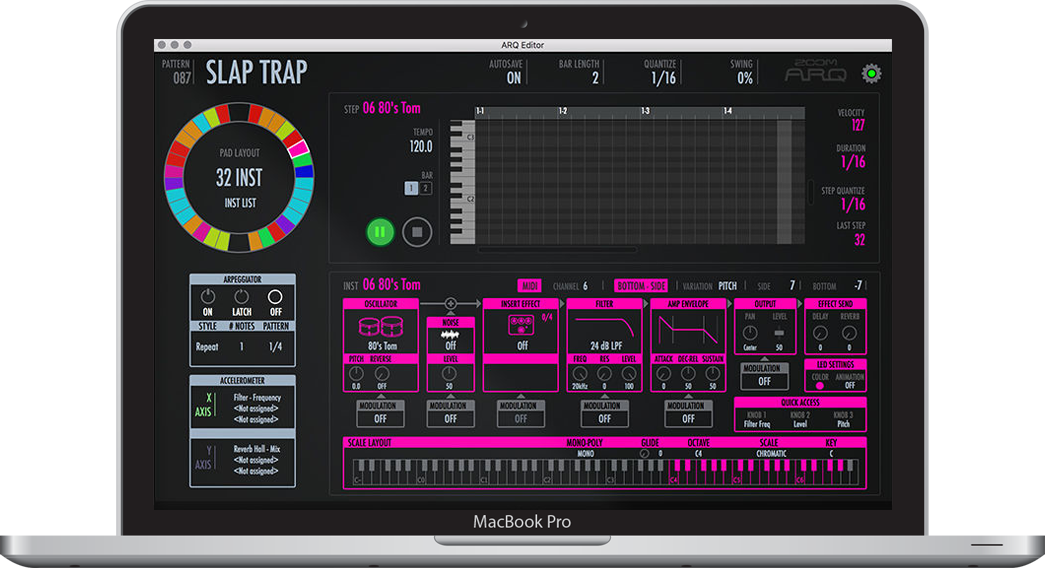
Task: Toggle Autosave ON setting
Action: click(514, 78)
